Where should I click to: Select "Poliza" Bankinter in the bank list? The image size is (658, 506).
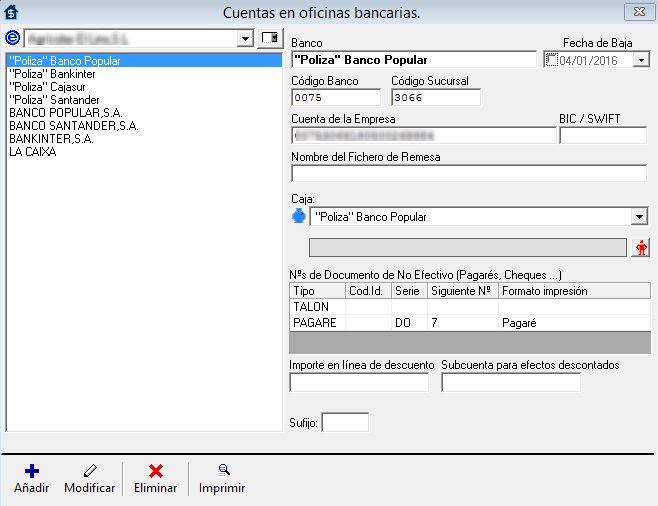pos(50,74)
